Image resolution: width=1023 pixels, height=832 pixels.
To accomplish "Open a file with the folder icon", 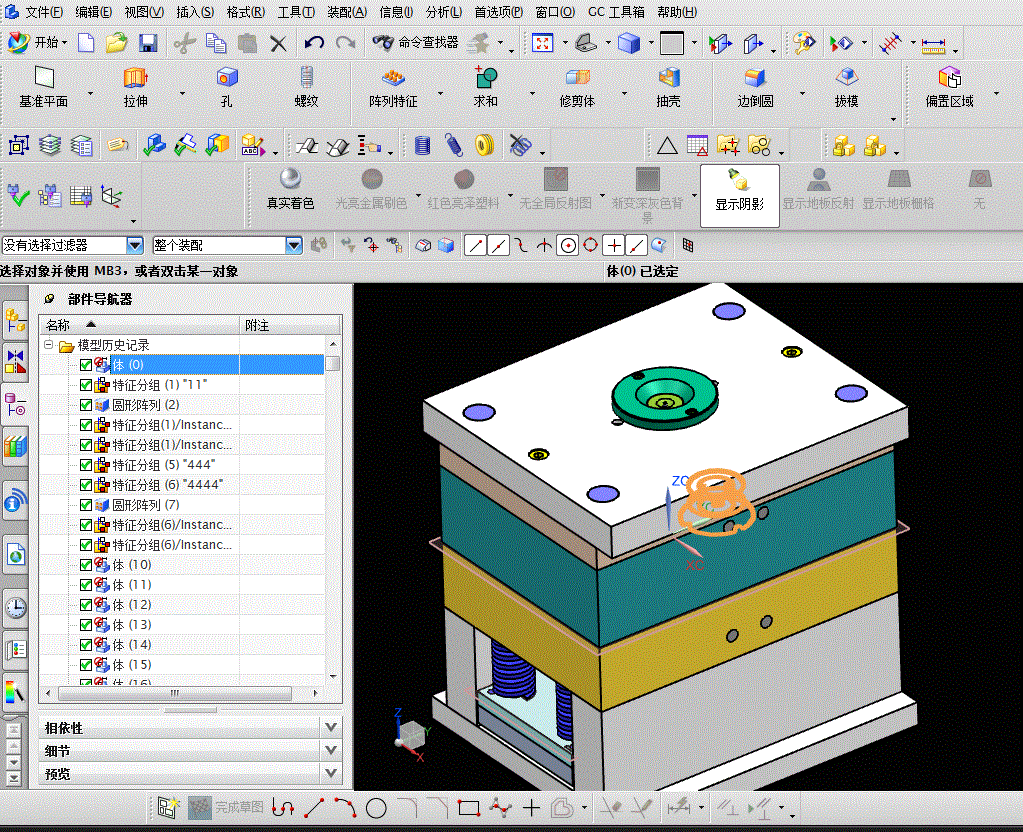I will 117,43.
